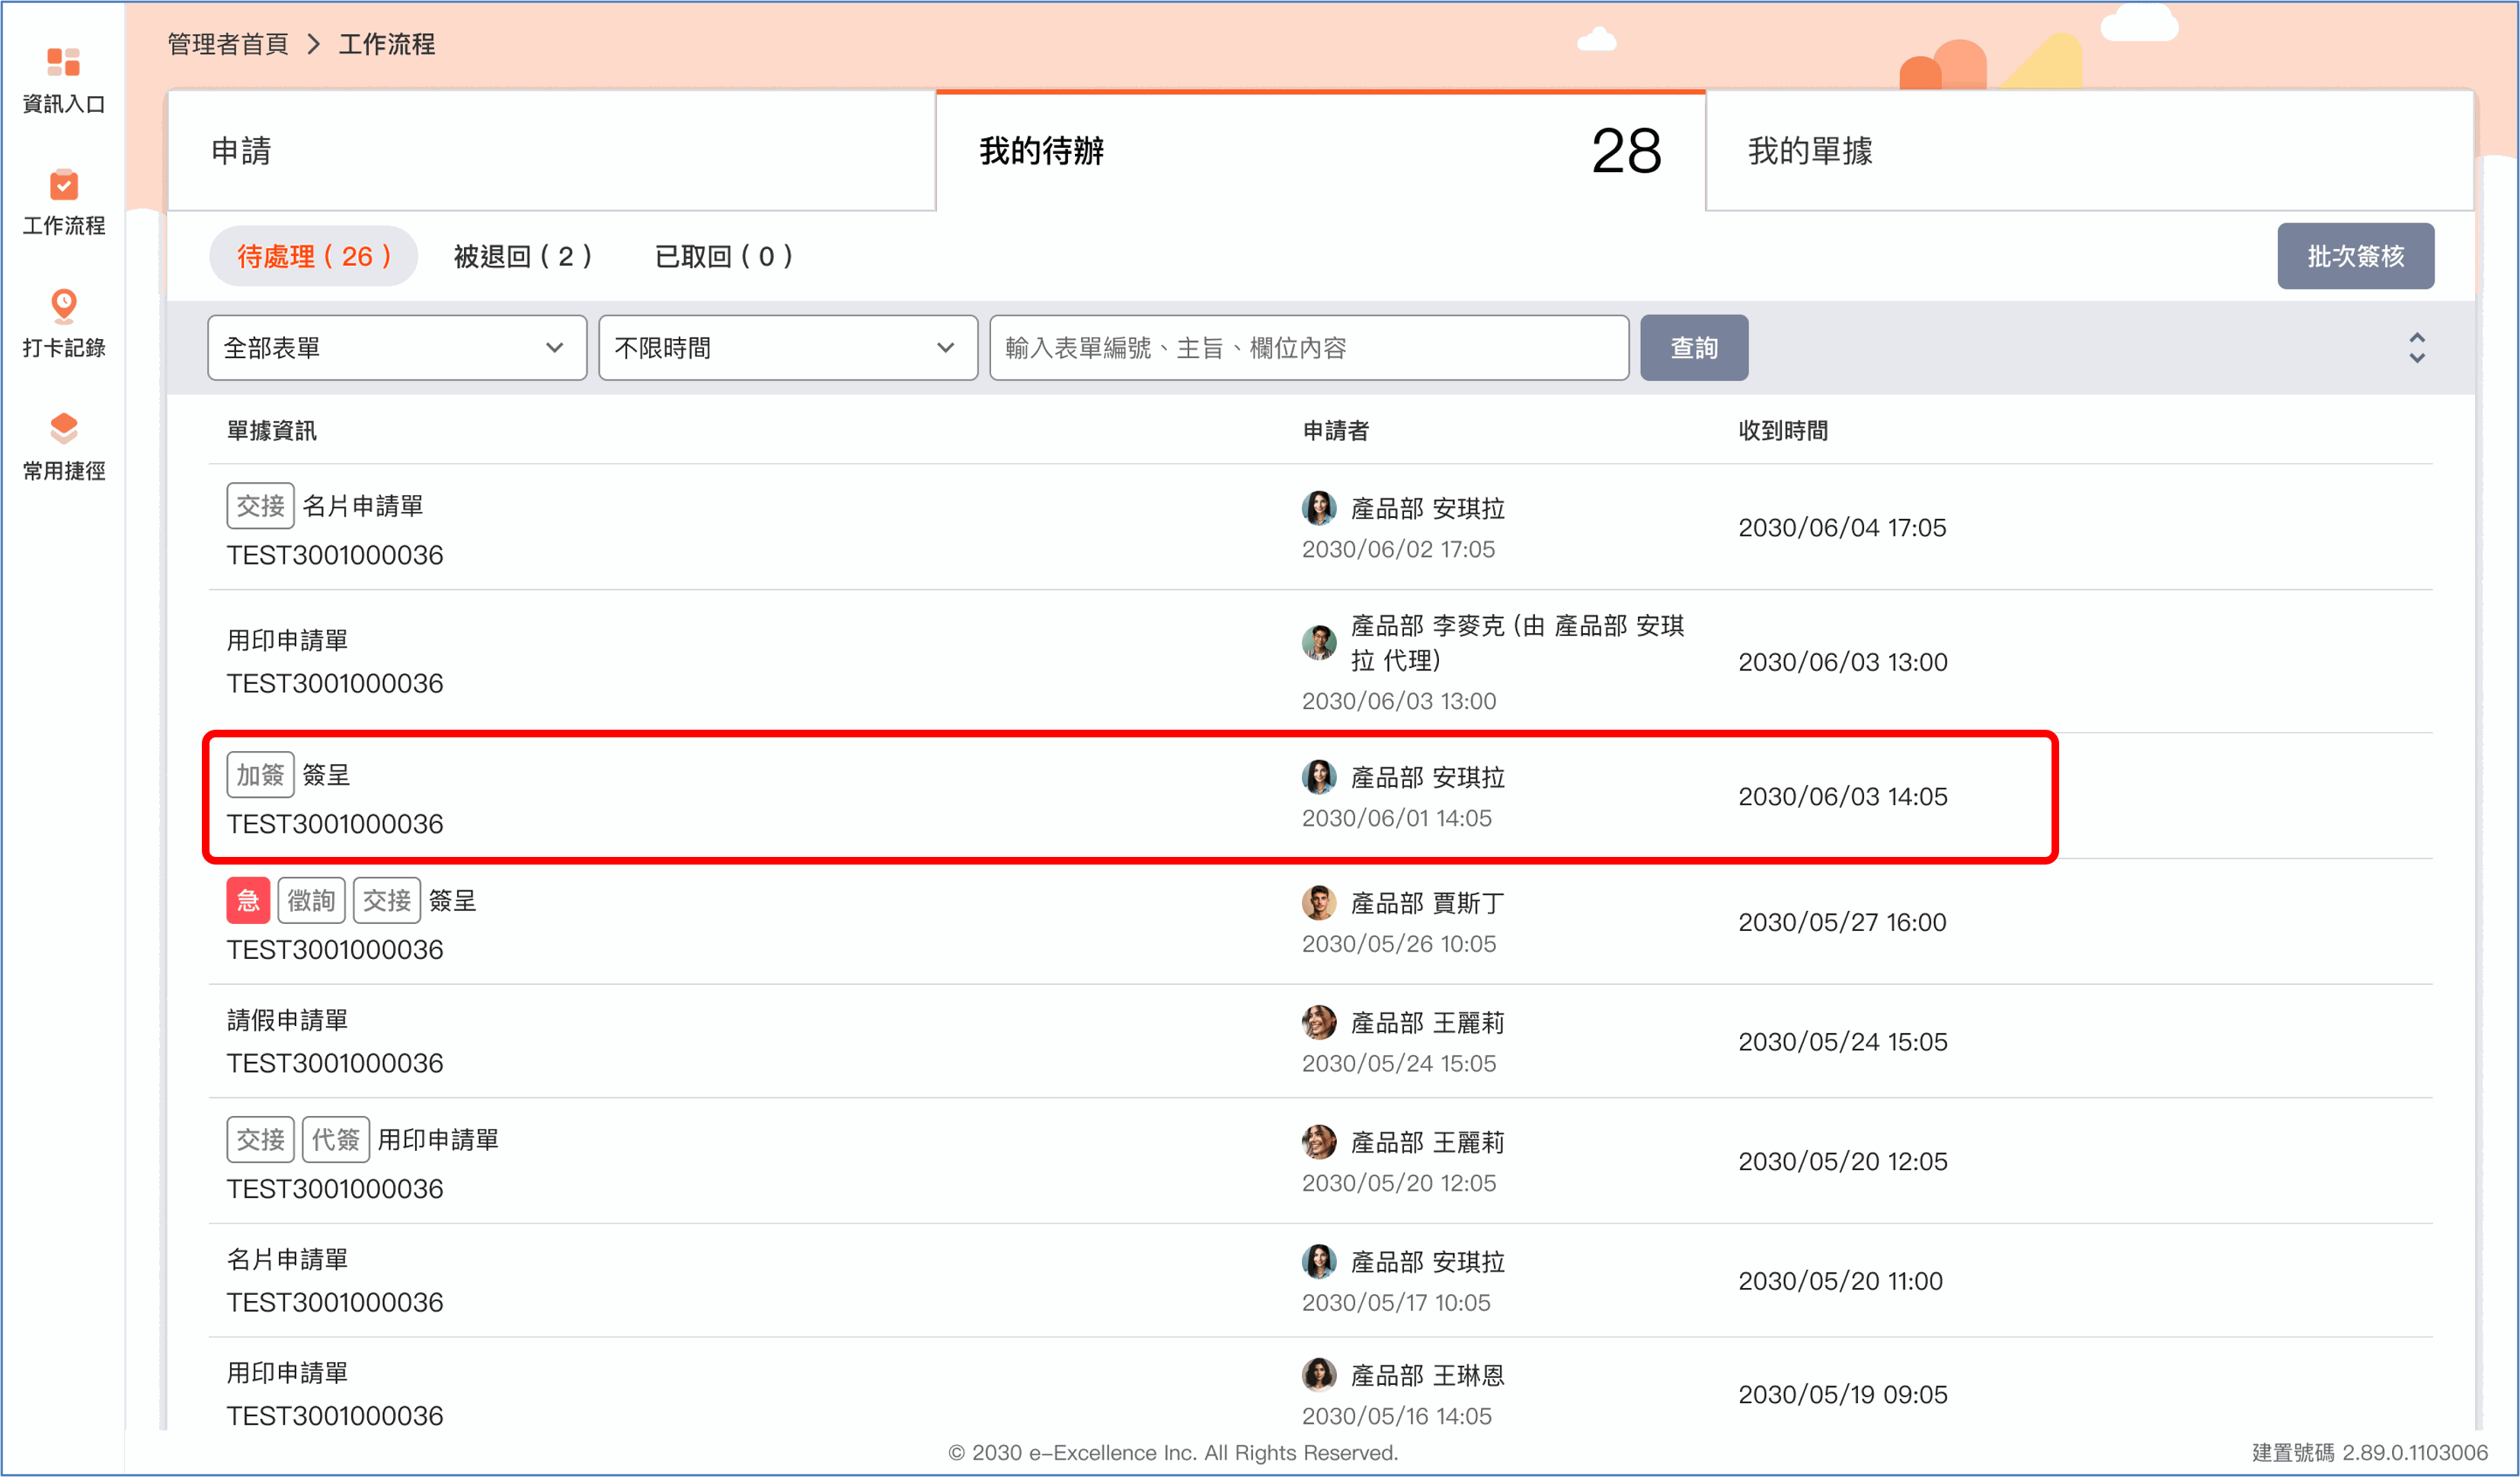Switch to the 申請 tab

coord(551,151)
